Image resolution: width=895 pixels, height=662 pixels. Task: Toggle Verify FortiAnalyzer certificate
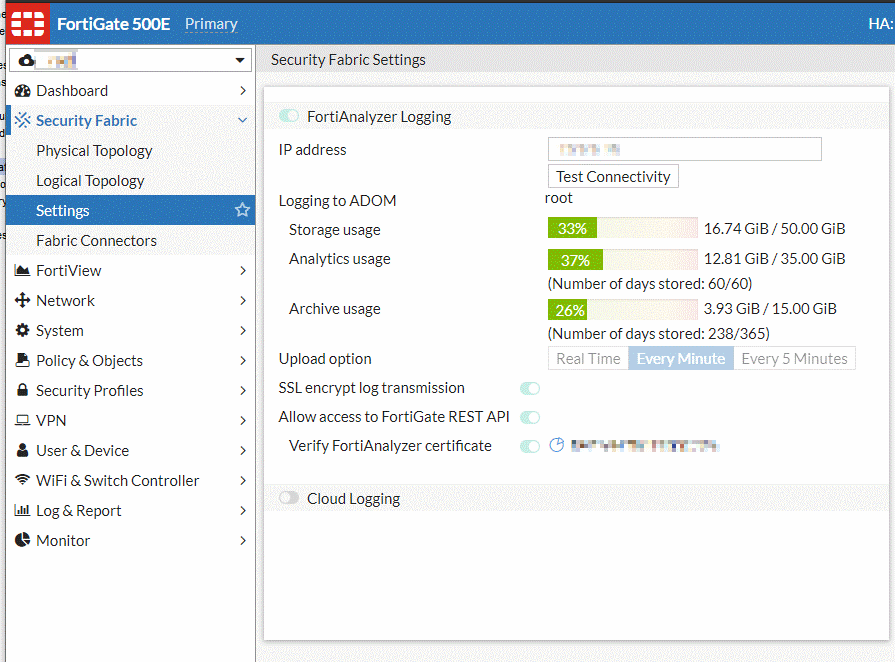pos(530,446)
